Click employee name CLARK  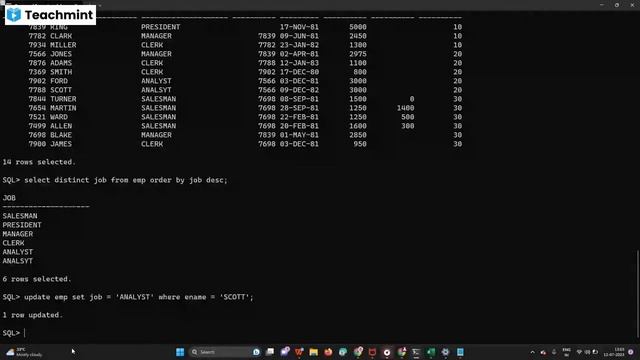61,36
